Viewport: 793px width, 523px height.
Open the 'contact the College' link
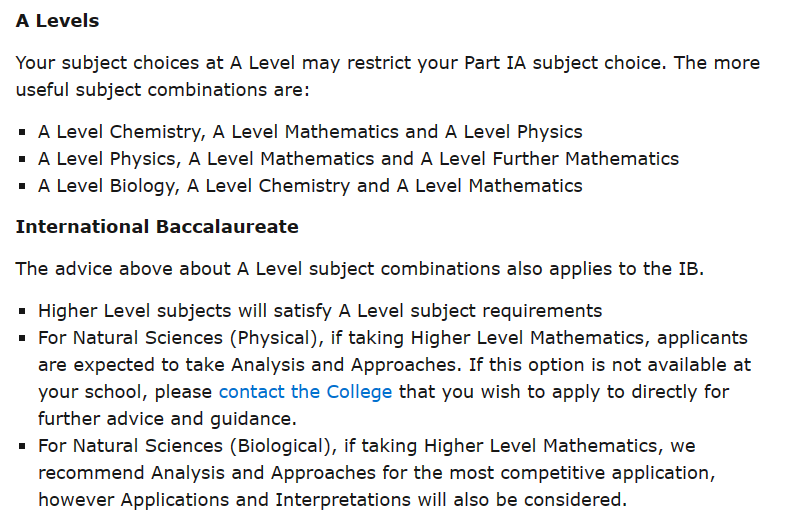(x=305, y=391)
